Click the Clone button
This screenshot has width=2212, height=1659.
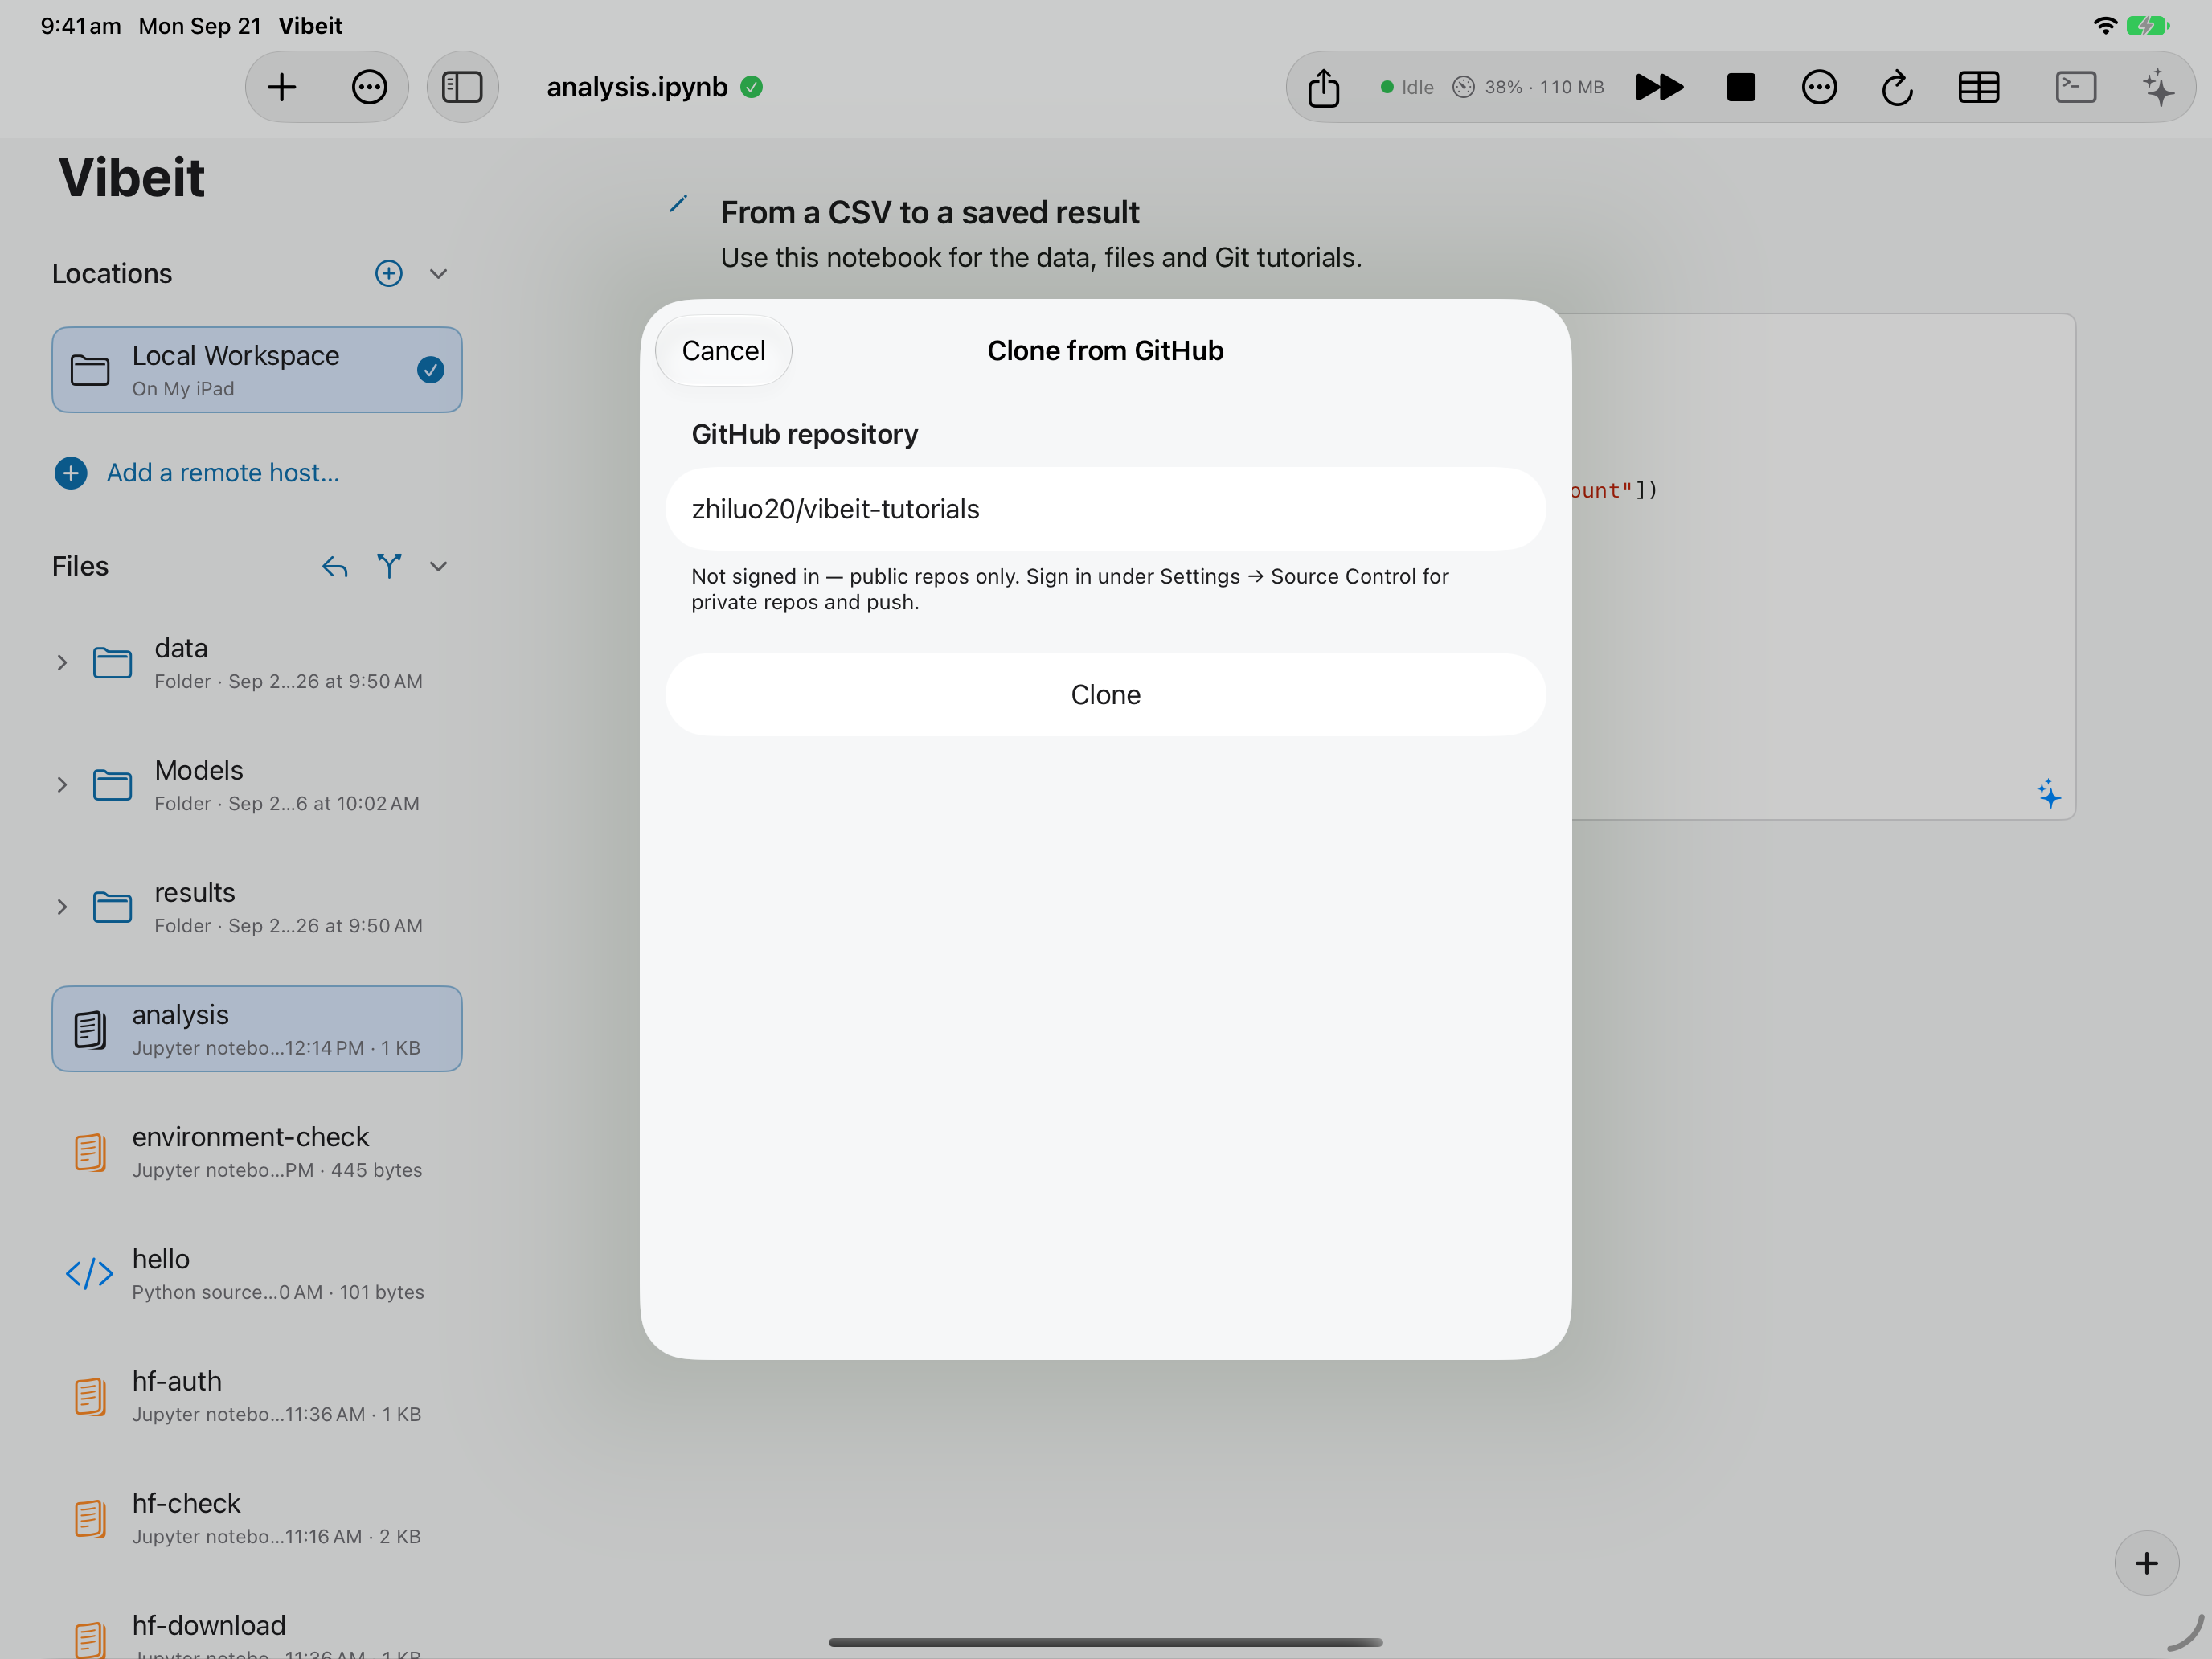1105,694
